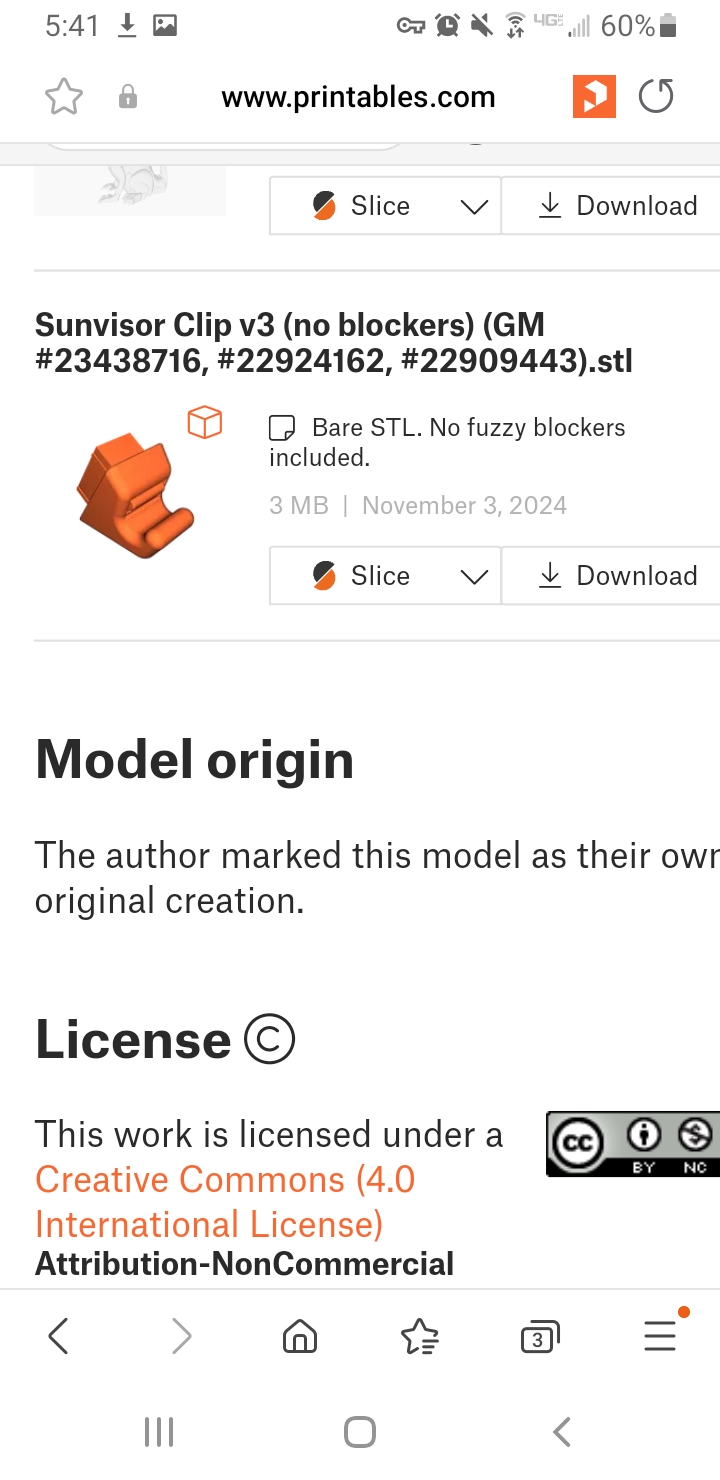Download the Sunvisor Clip v3 STL
This screenshot has height=1480, width=720.
pos(612,576)
